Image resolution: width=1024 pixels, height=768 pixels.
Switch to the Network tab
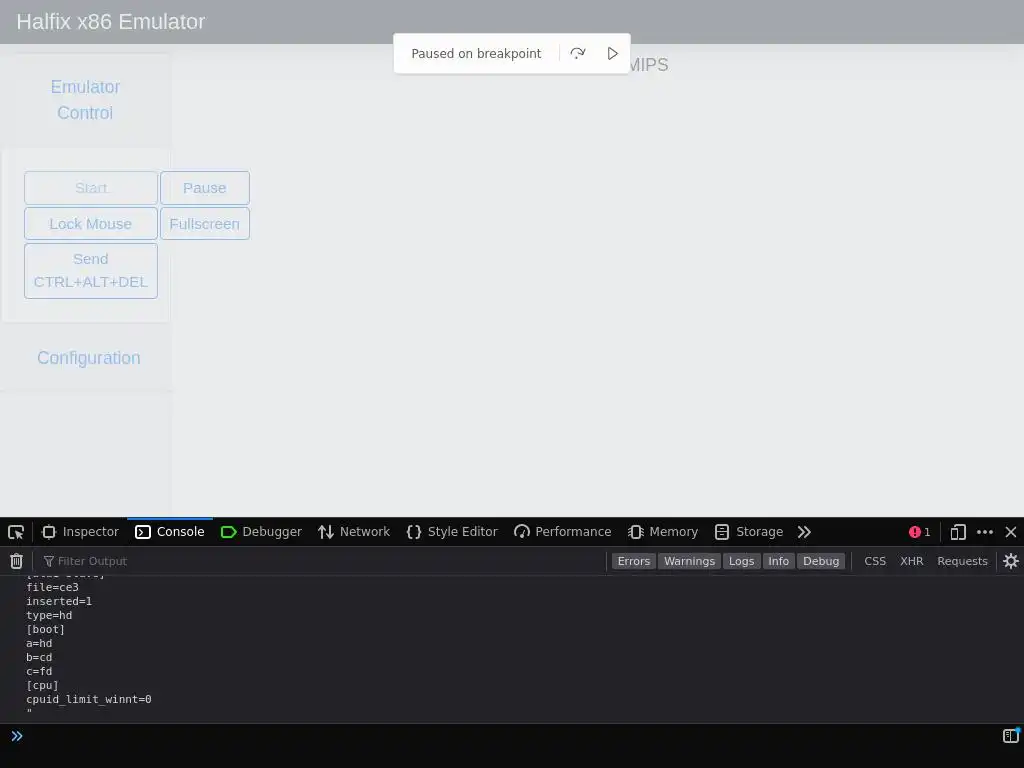pos(354,532)
